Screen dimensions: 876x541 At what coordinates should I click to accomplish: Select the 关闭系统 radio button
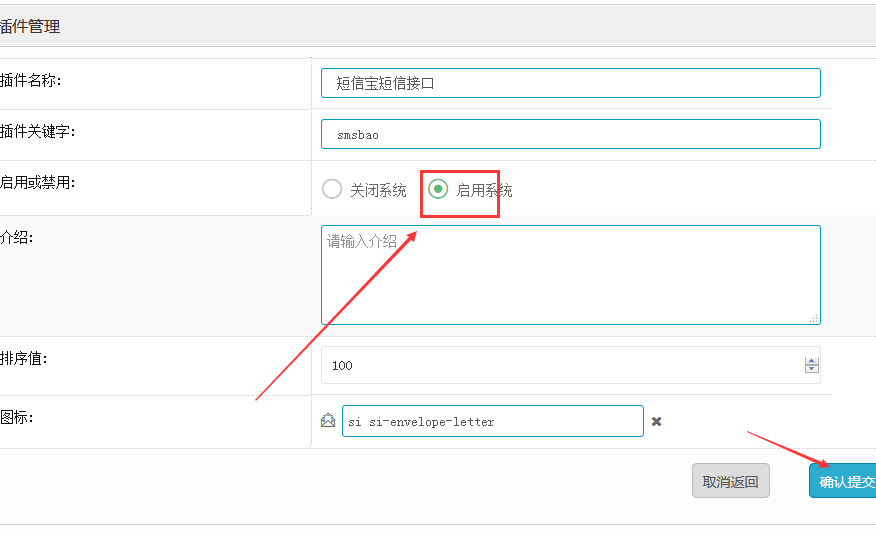[332, 189]
